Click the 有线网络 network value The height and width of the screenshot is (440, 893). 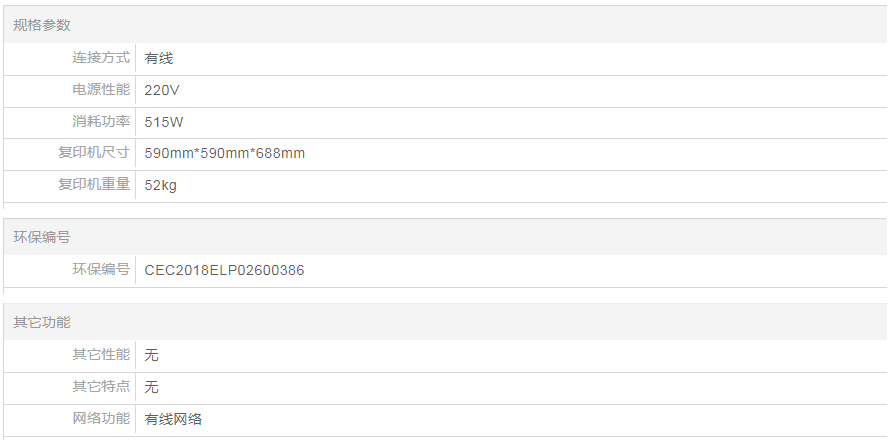(173, 419)
